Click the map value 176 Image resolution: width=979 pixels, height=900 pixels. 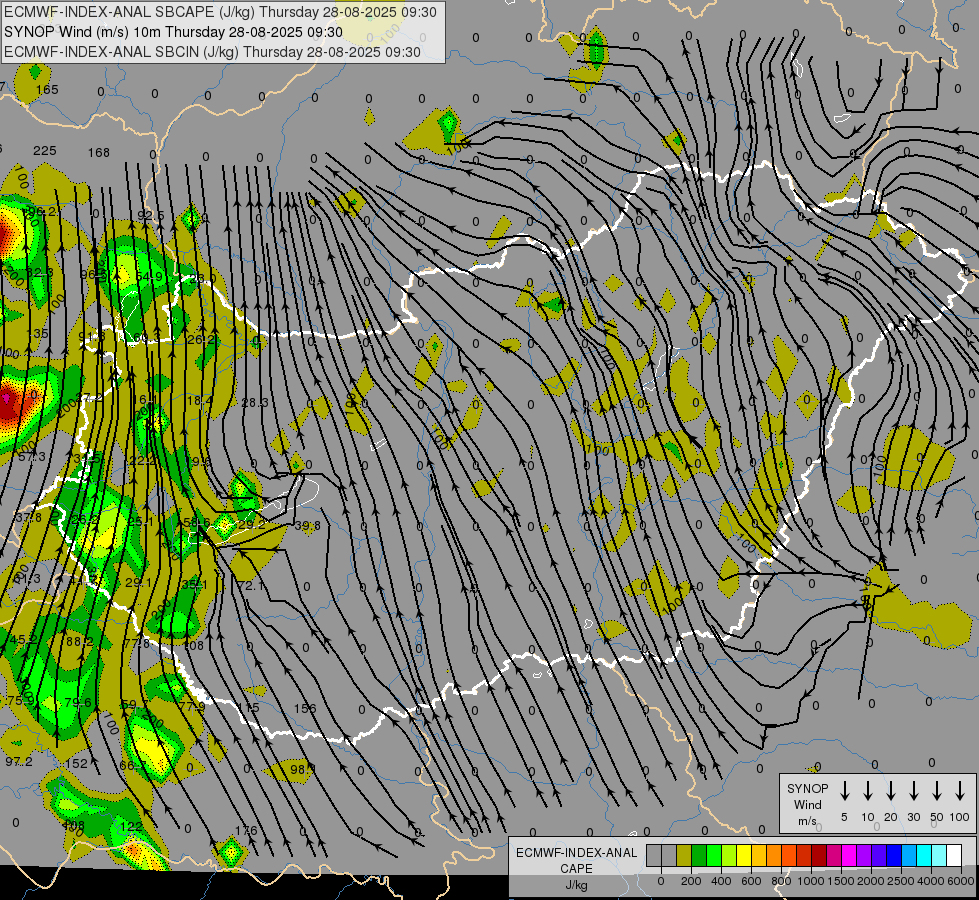point(246,830)
